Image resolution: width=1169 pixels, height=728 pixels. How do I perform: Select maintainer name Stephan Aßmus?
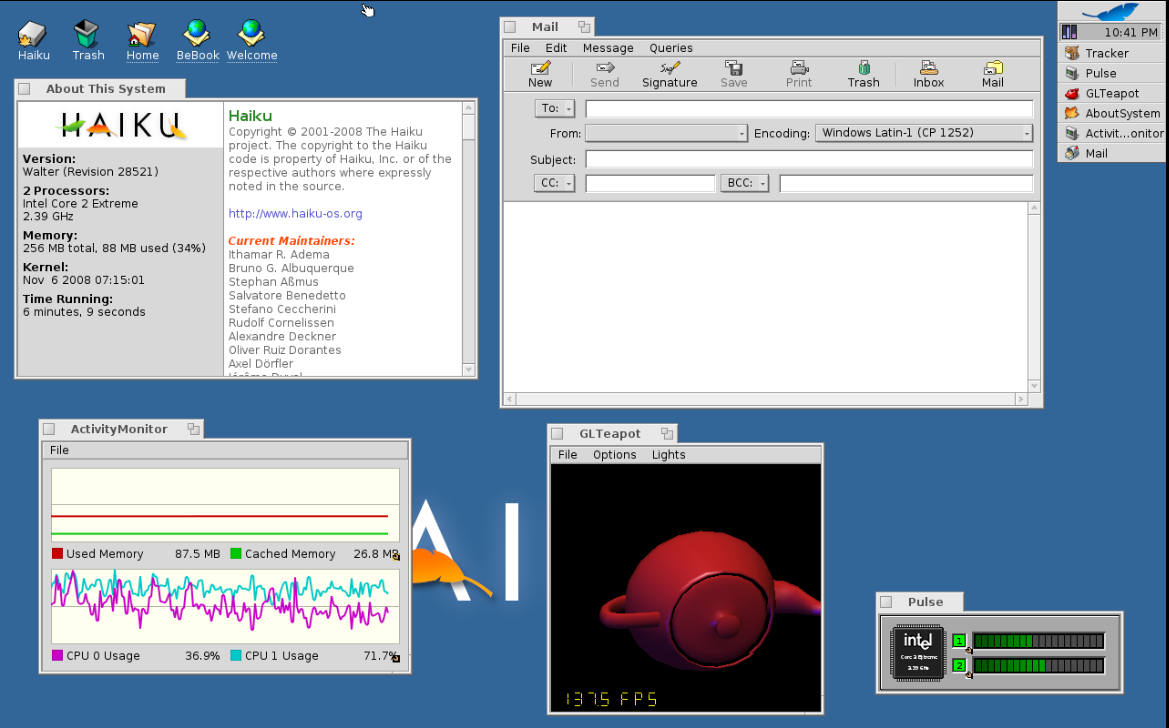tap(273, 282)
